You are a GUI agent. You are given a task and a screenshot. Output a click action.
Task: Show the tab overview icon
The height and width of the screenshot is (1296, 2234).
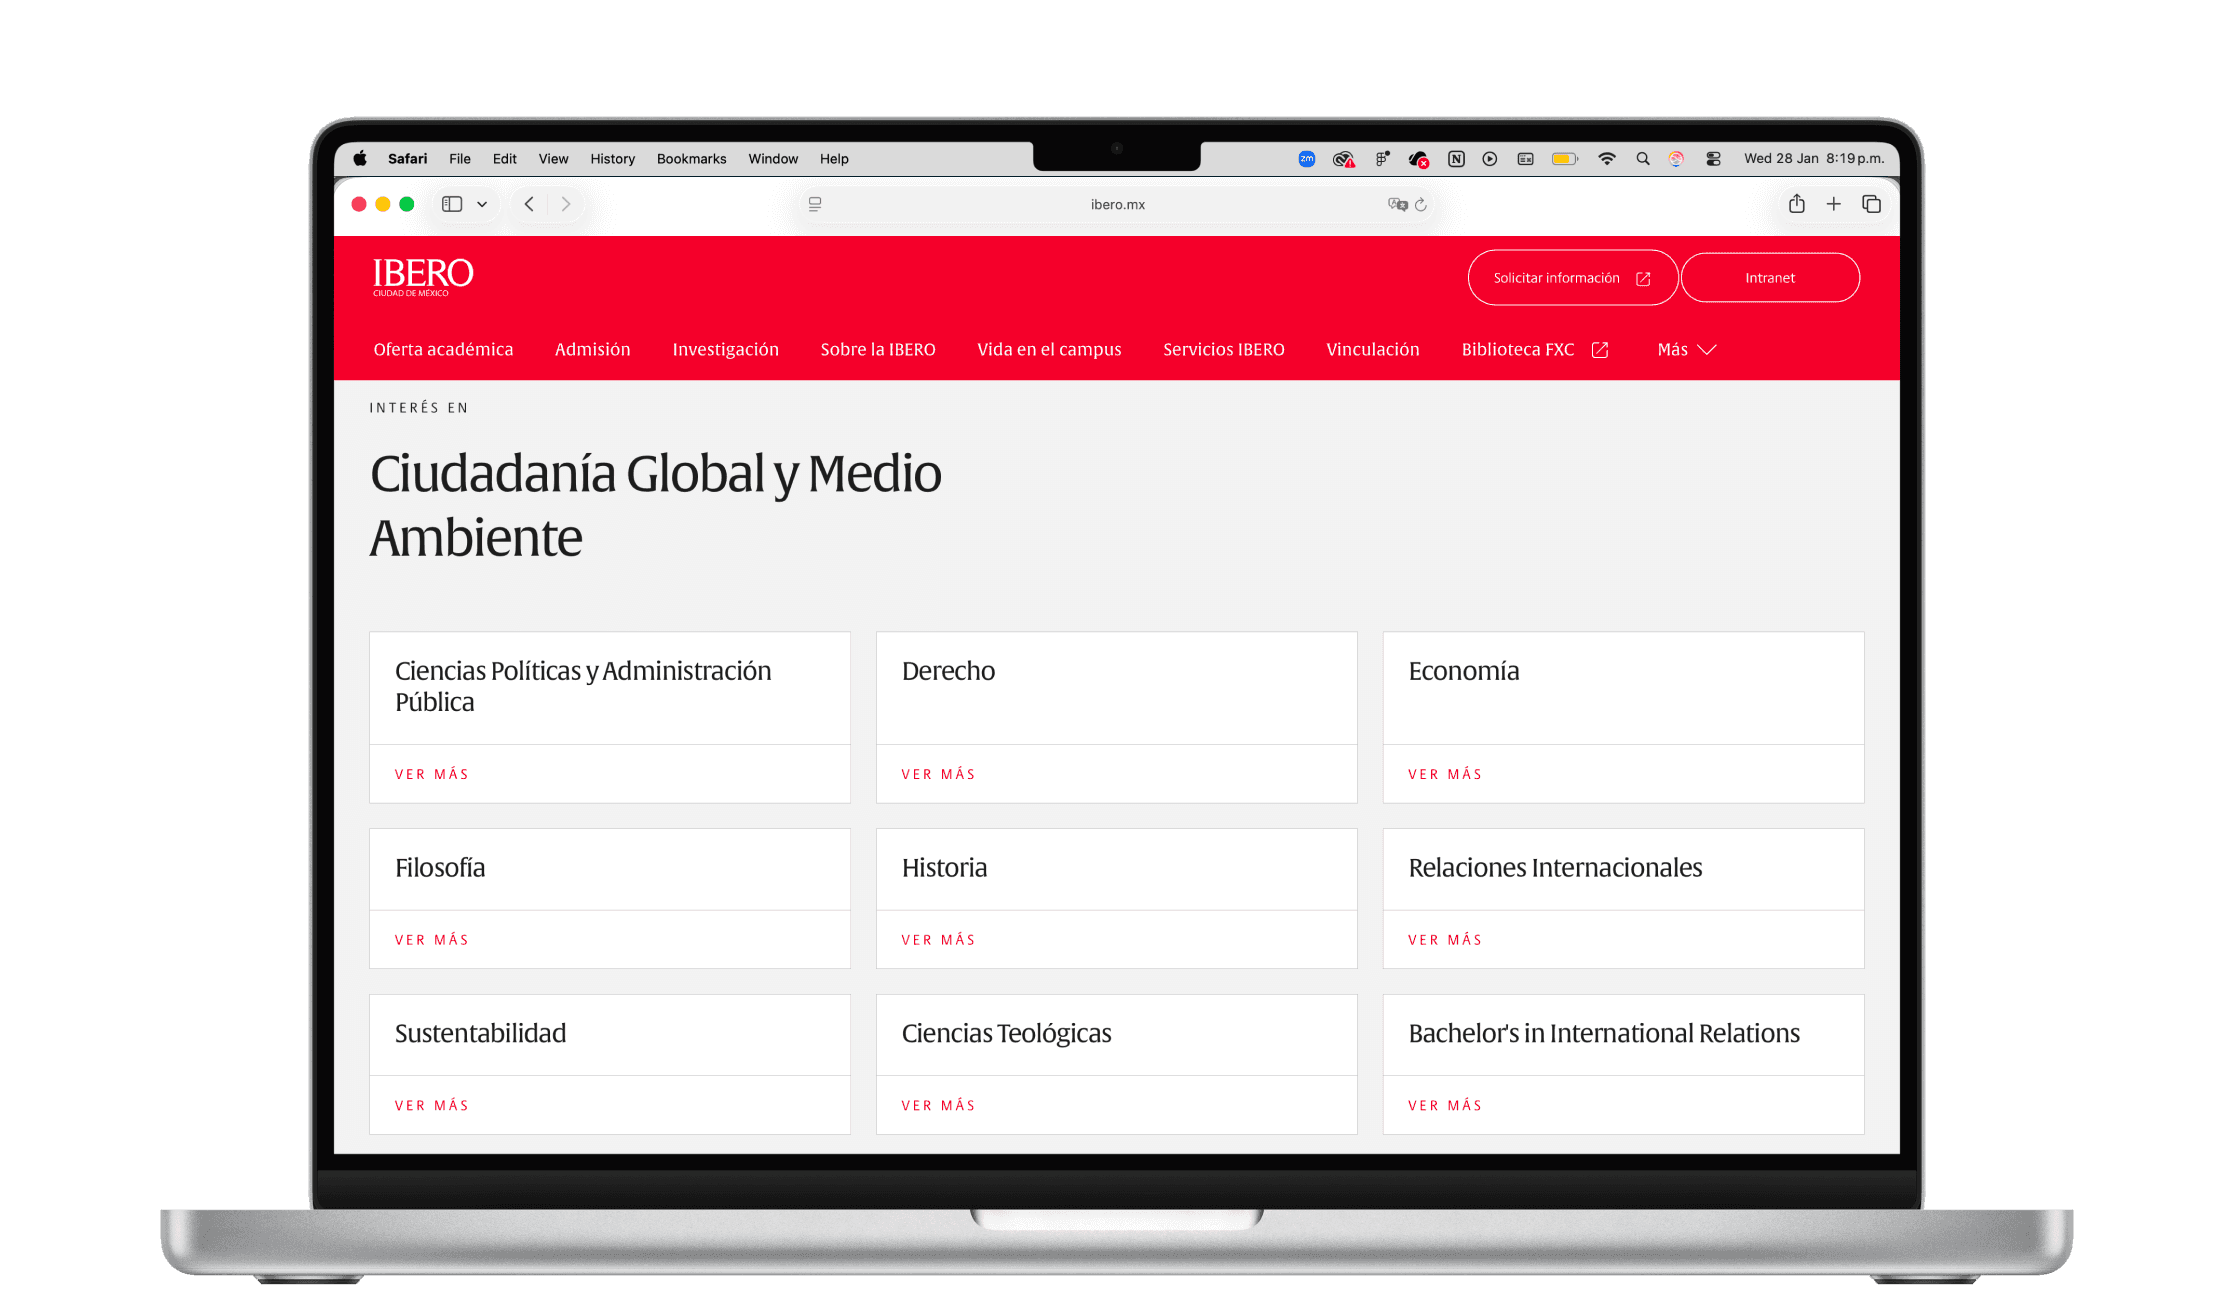[1871, 204]
